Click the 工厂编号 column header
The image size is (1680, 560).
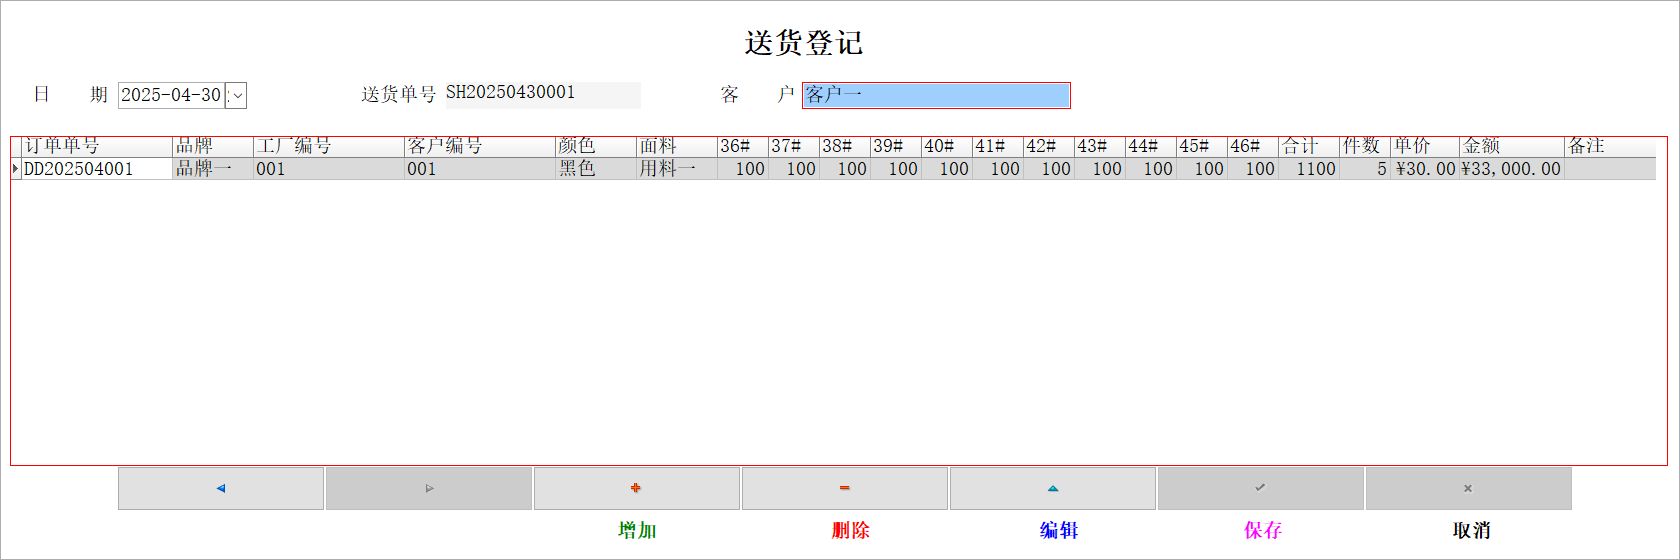coord(329,146)
